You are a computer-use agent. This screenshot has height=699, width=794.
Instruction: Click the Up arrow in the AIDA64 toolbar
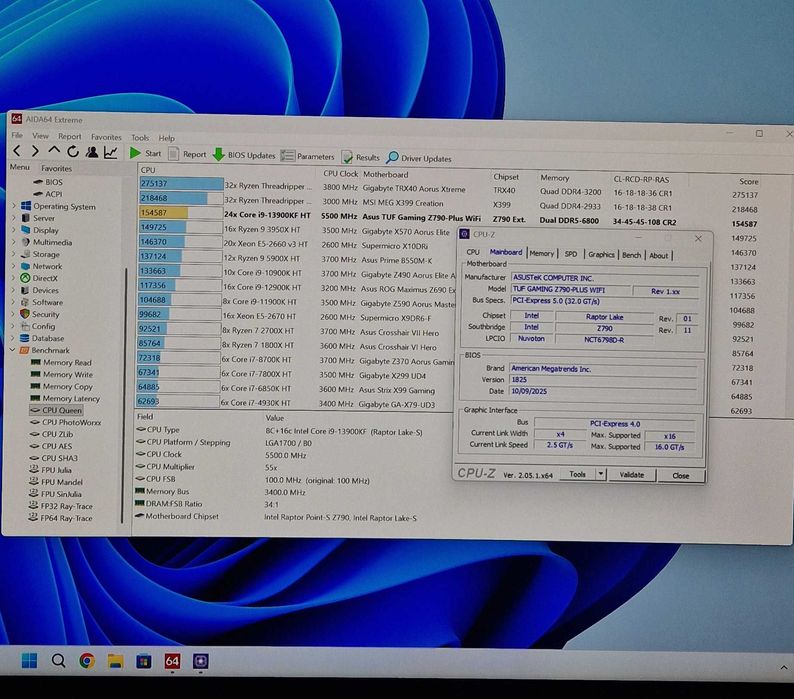54,151
